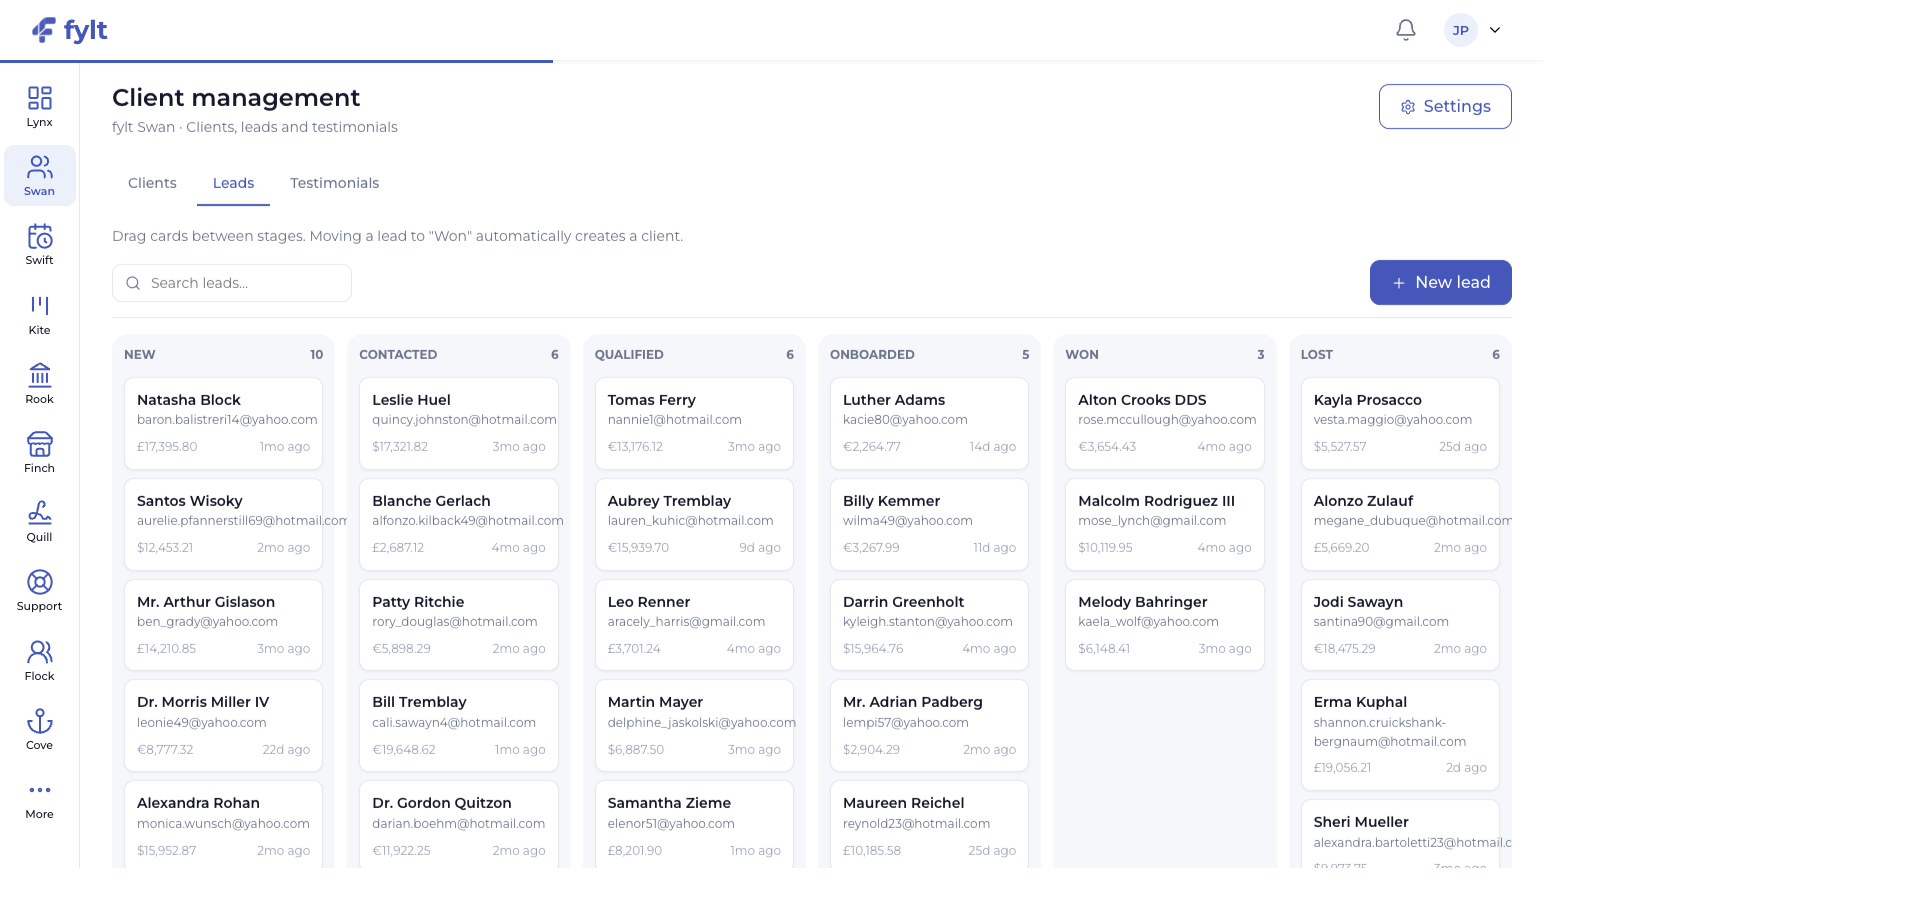Open the Martin Mayer card

tap(694, 725)
